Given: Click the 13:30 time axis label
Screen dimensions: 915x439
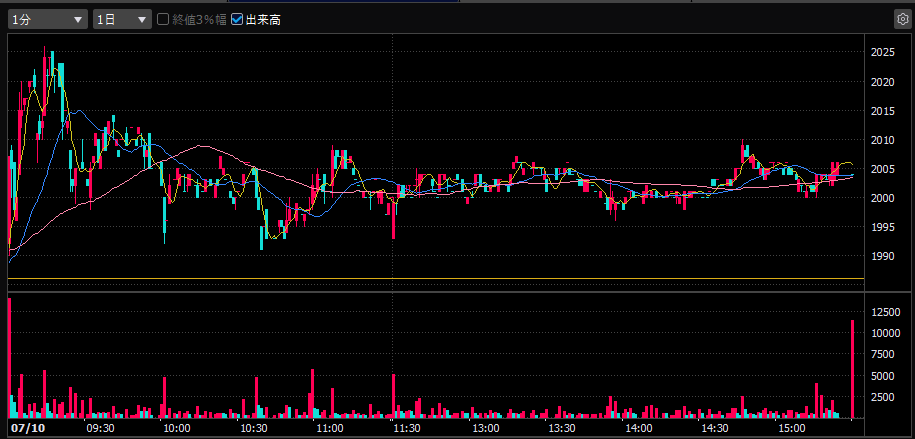Looking at the screenshot, I should pos(560,428).
